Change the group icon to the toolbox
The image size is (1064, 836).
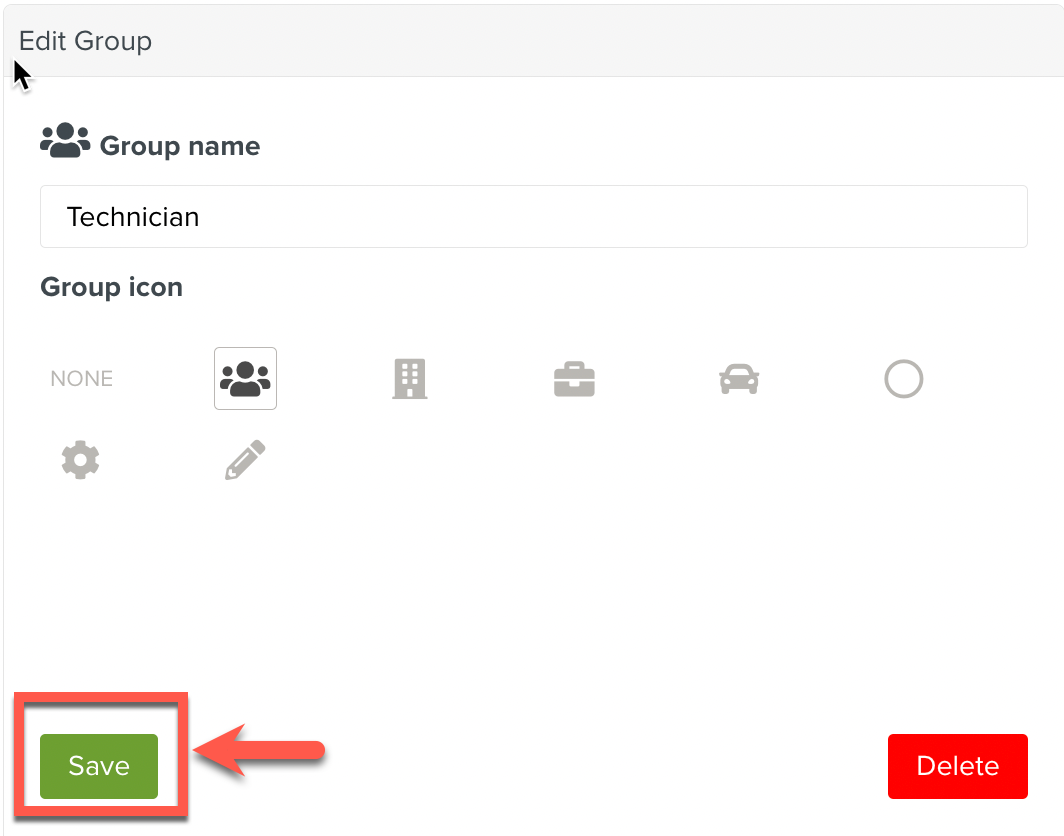574,378
